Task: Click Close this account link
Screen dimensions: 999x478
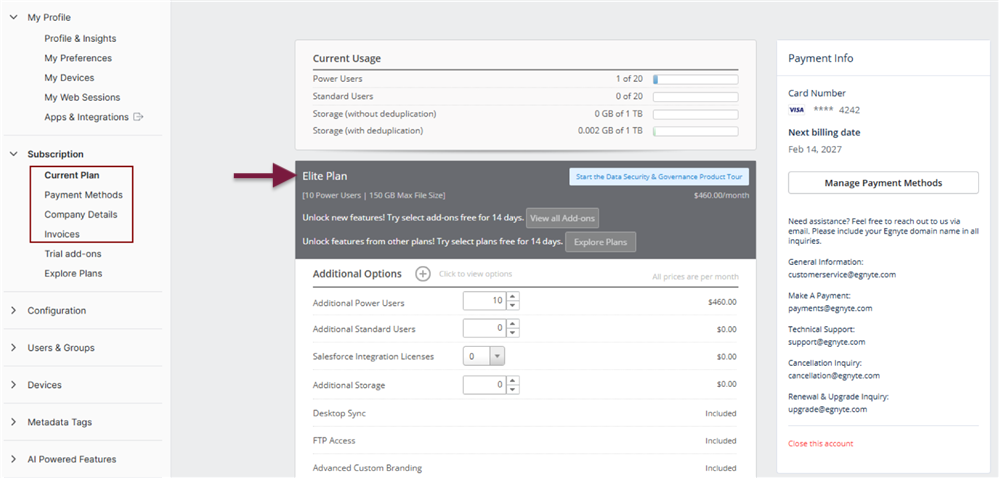Action: pos(820,444)
